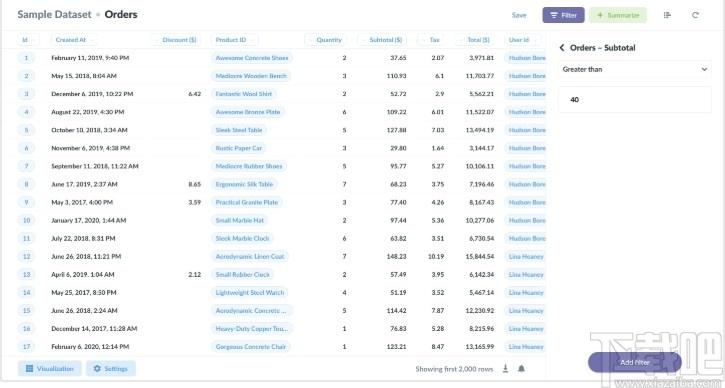Image resolution: width=725 pixels, height=388 pixels.
Task: Click Add filter button
Action: tap(634, 363)
